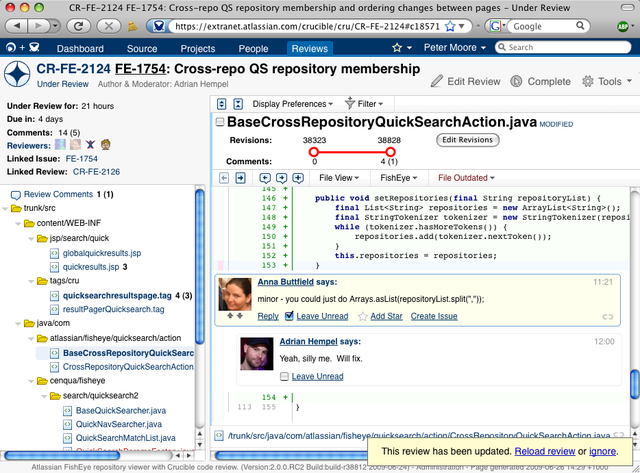Uncheck Leave Unread on Anna's comment

[290, 316]
